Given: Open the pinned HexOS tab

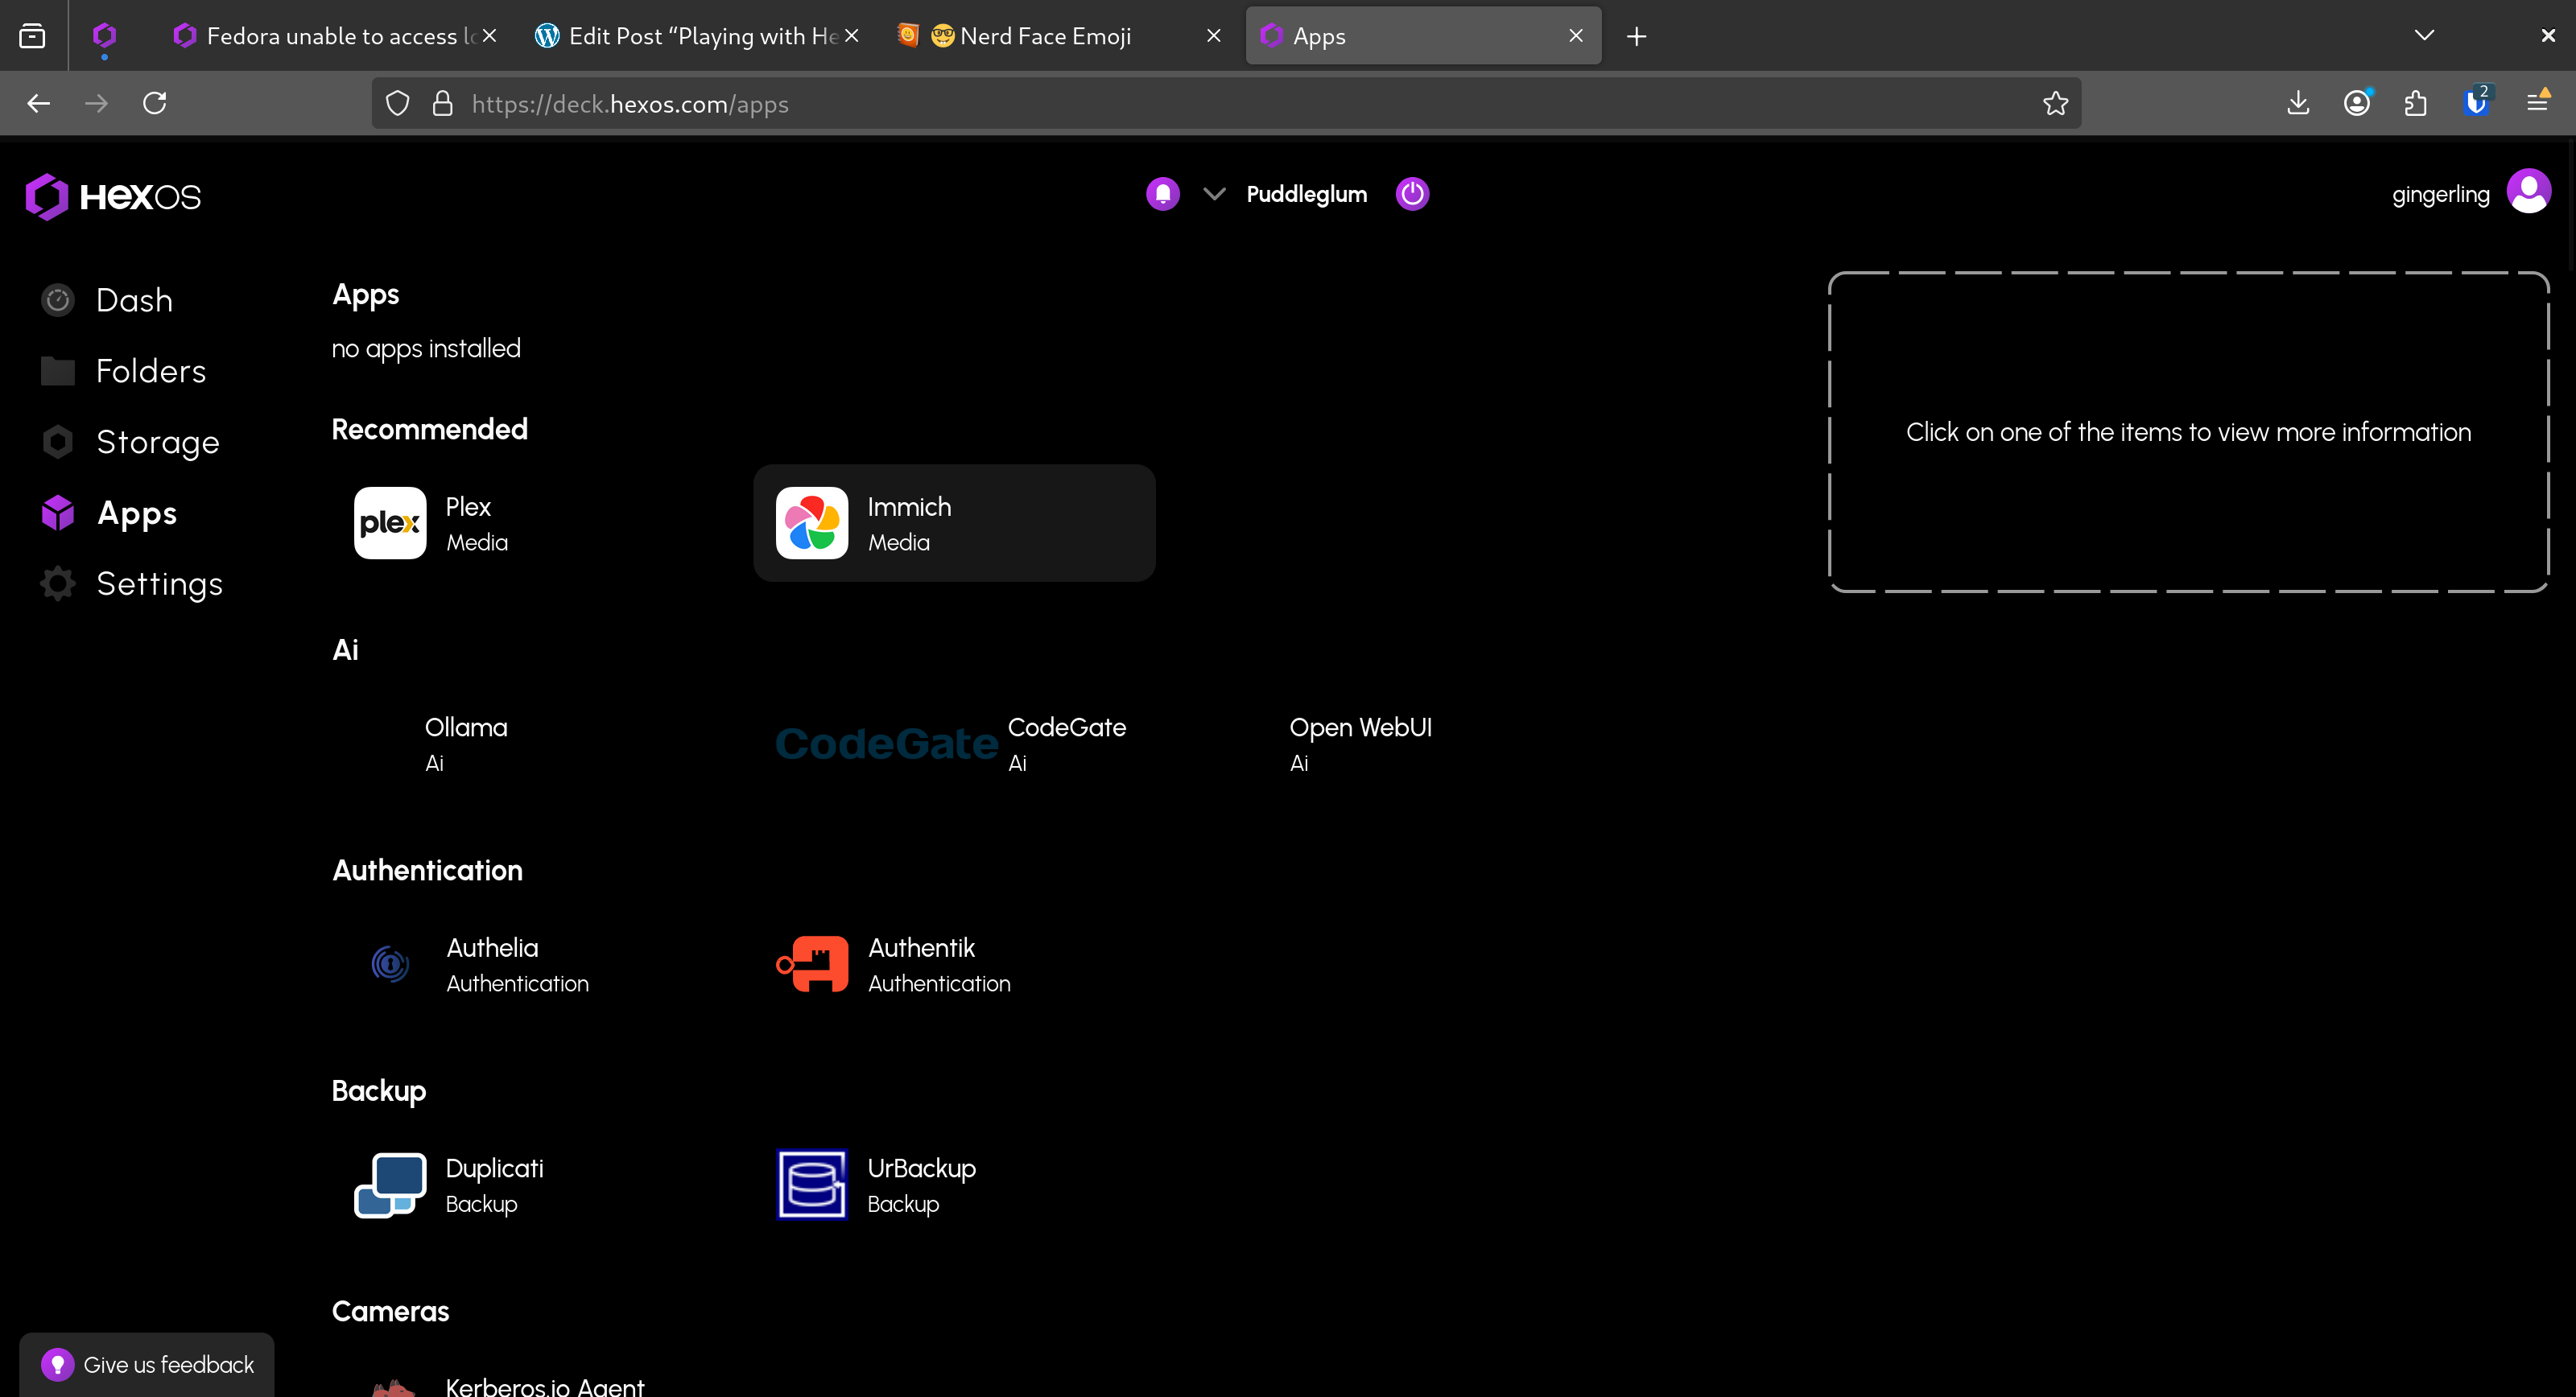Looking at the screenshot, I should click(104, 36).
